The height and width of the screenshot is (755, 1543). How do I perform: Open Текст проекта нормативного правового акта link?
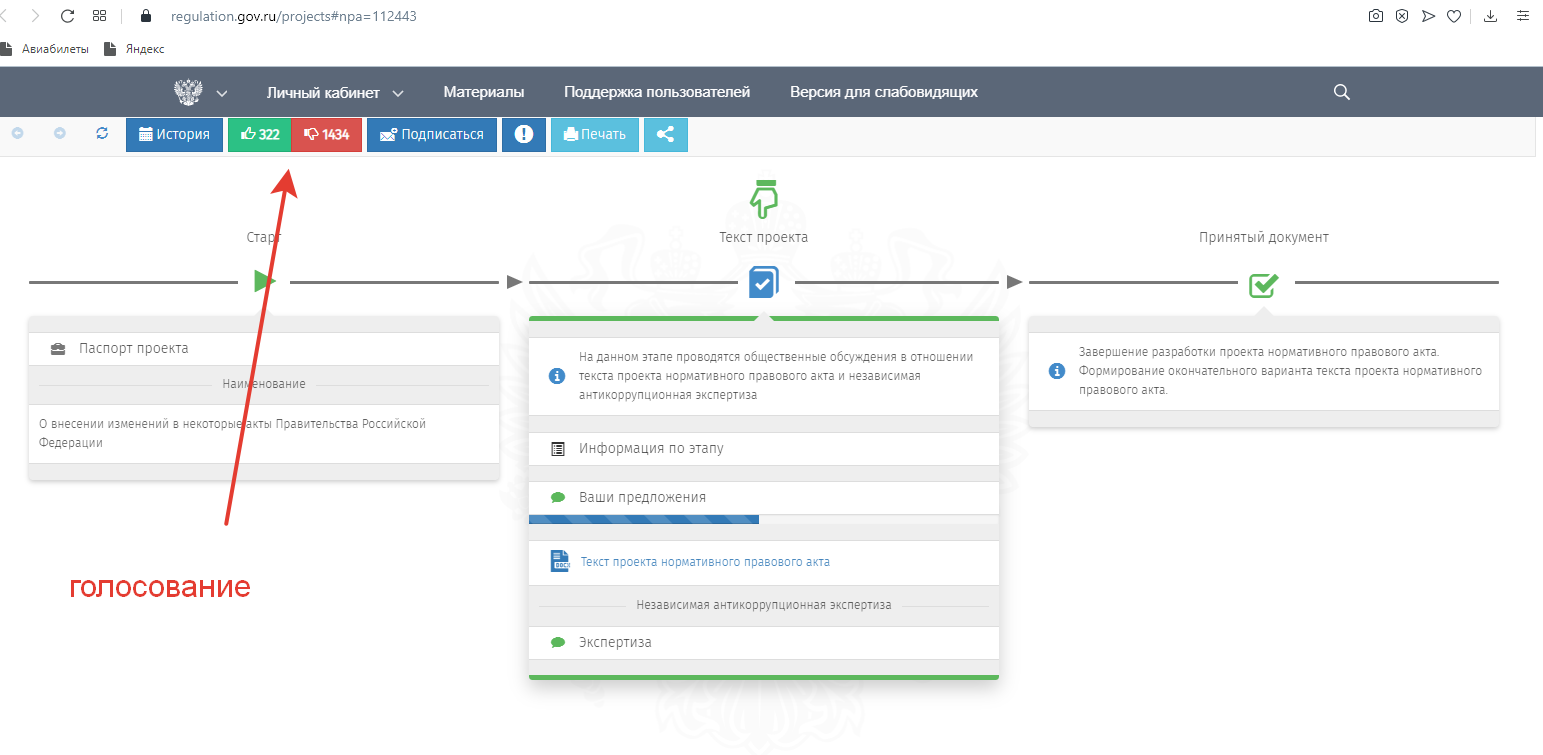(x=704, y=562)
